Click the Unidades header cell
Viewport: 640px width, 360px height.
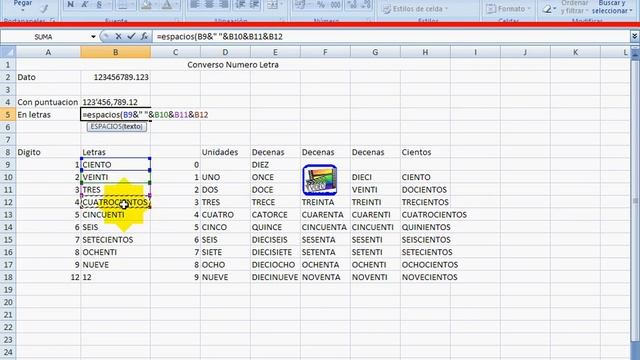(225, 152)
